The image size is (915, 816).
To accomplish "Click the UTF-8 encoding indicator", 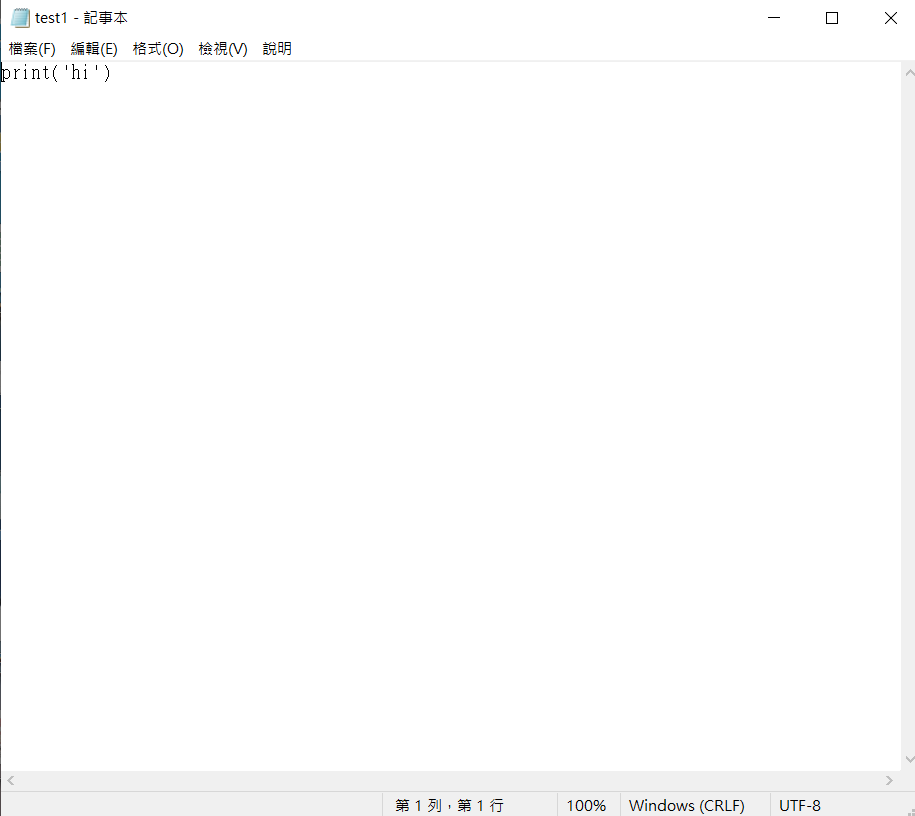I will (x=800, y=805).
